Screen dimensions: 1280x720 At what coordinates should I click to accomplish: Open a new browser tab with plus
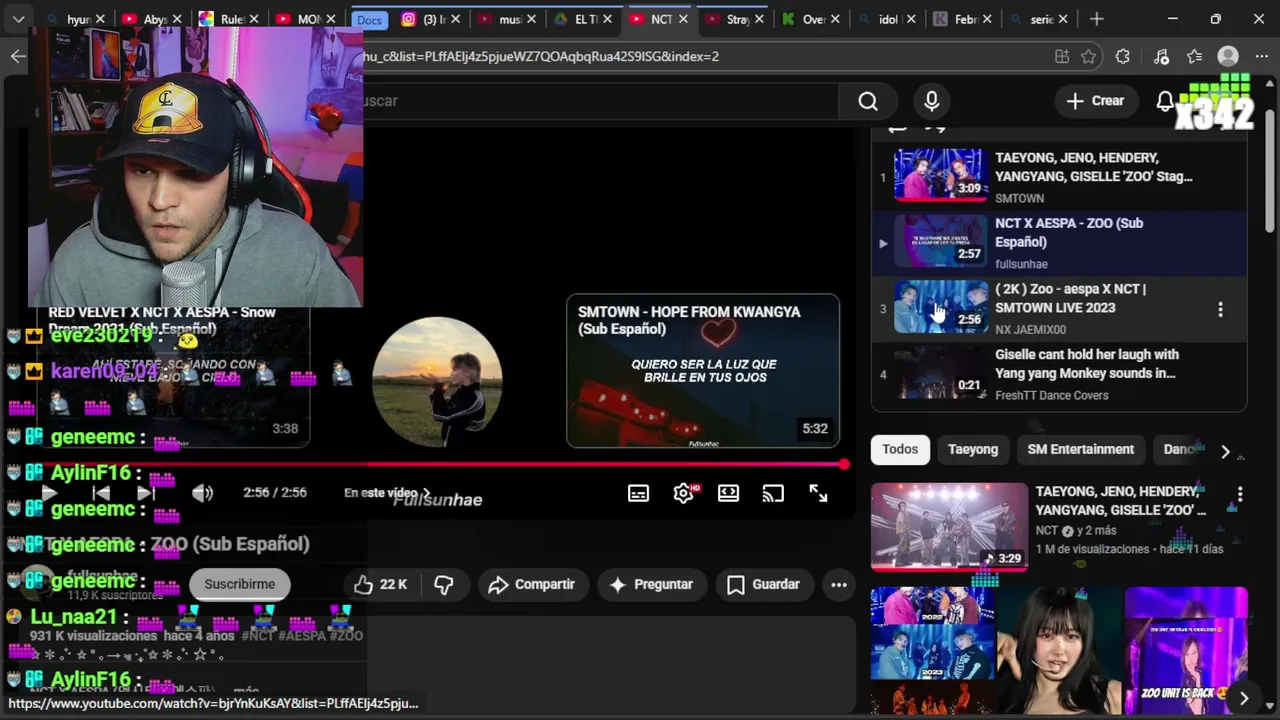[1097, 19]
